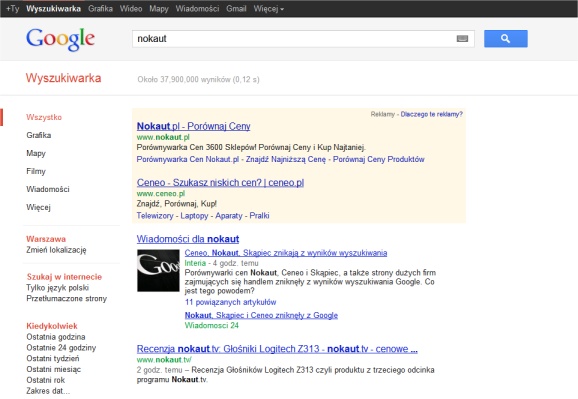Click Dlaczego te reklamy? link
The height and width of the screenshot is (399, 578).
431,114
